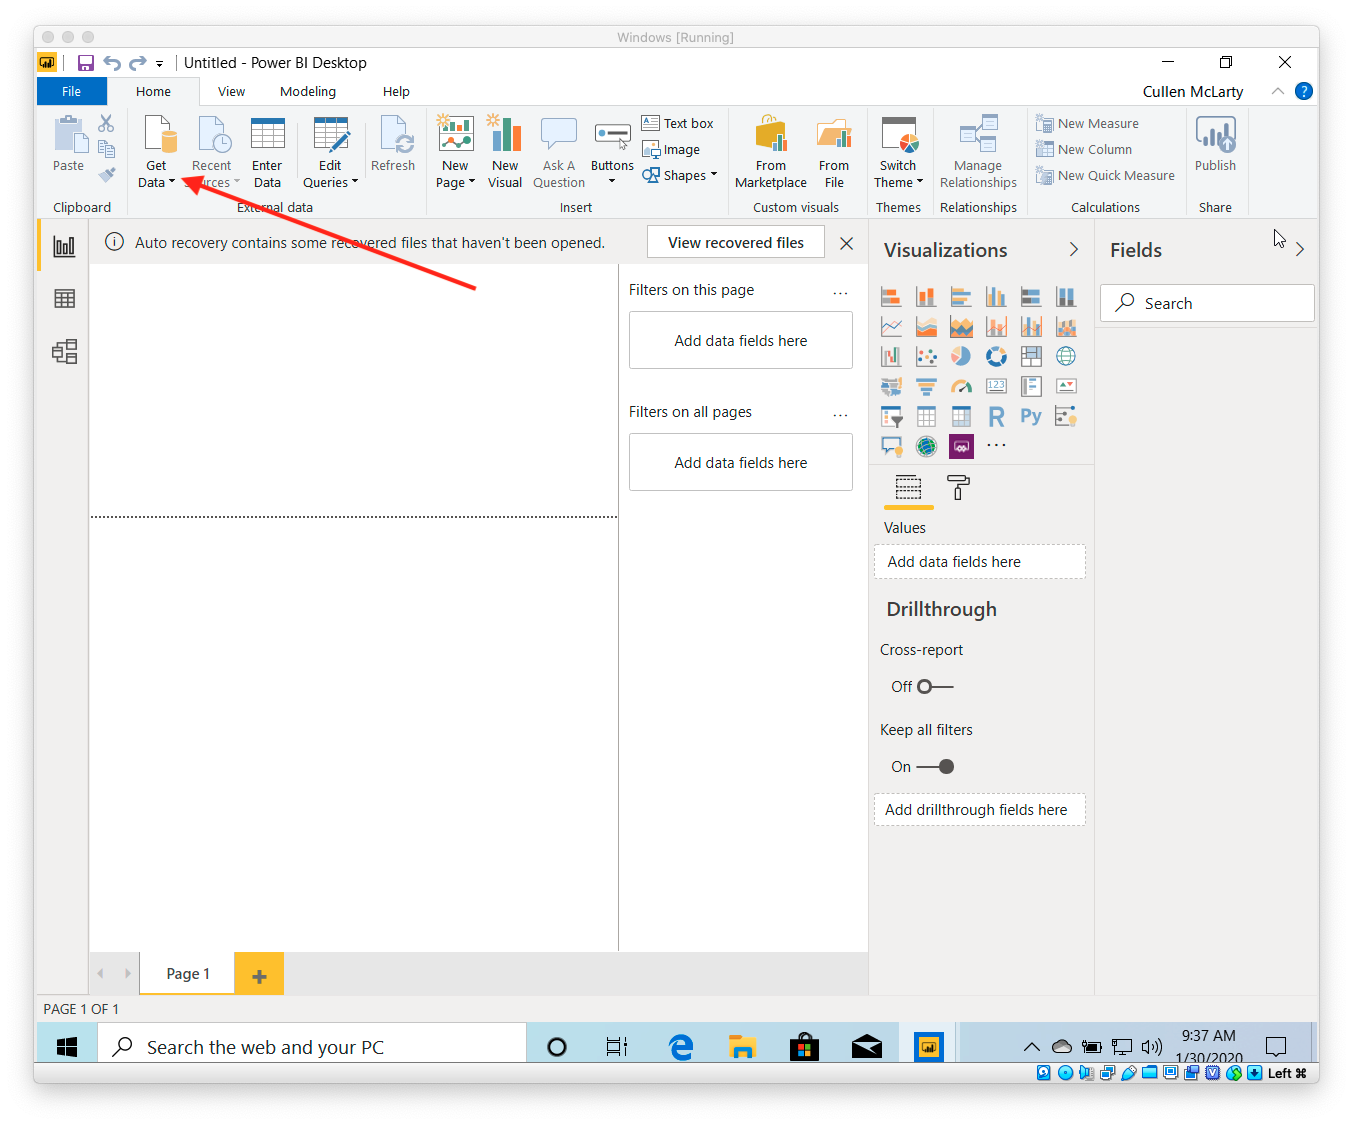The width and height of the screenshot is (1353, 1125).
Task: Switch to the Help ribbon tab
Action: point(396,91)
